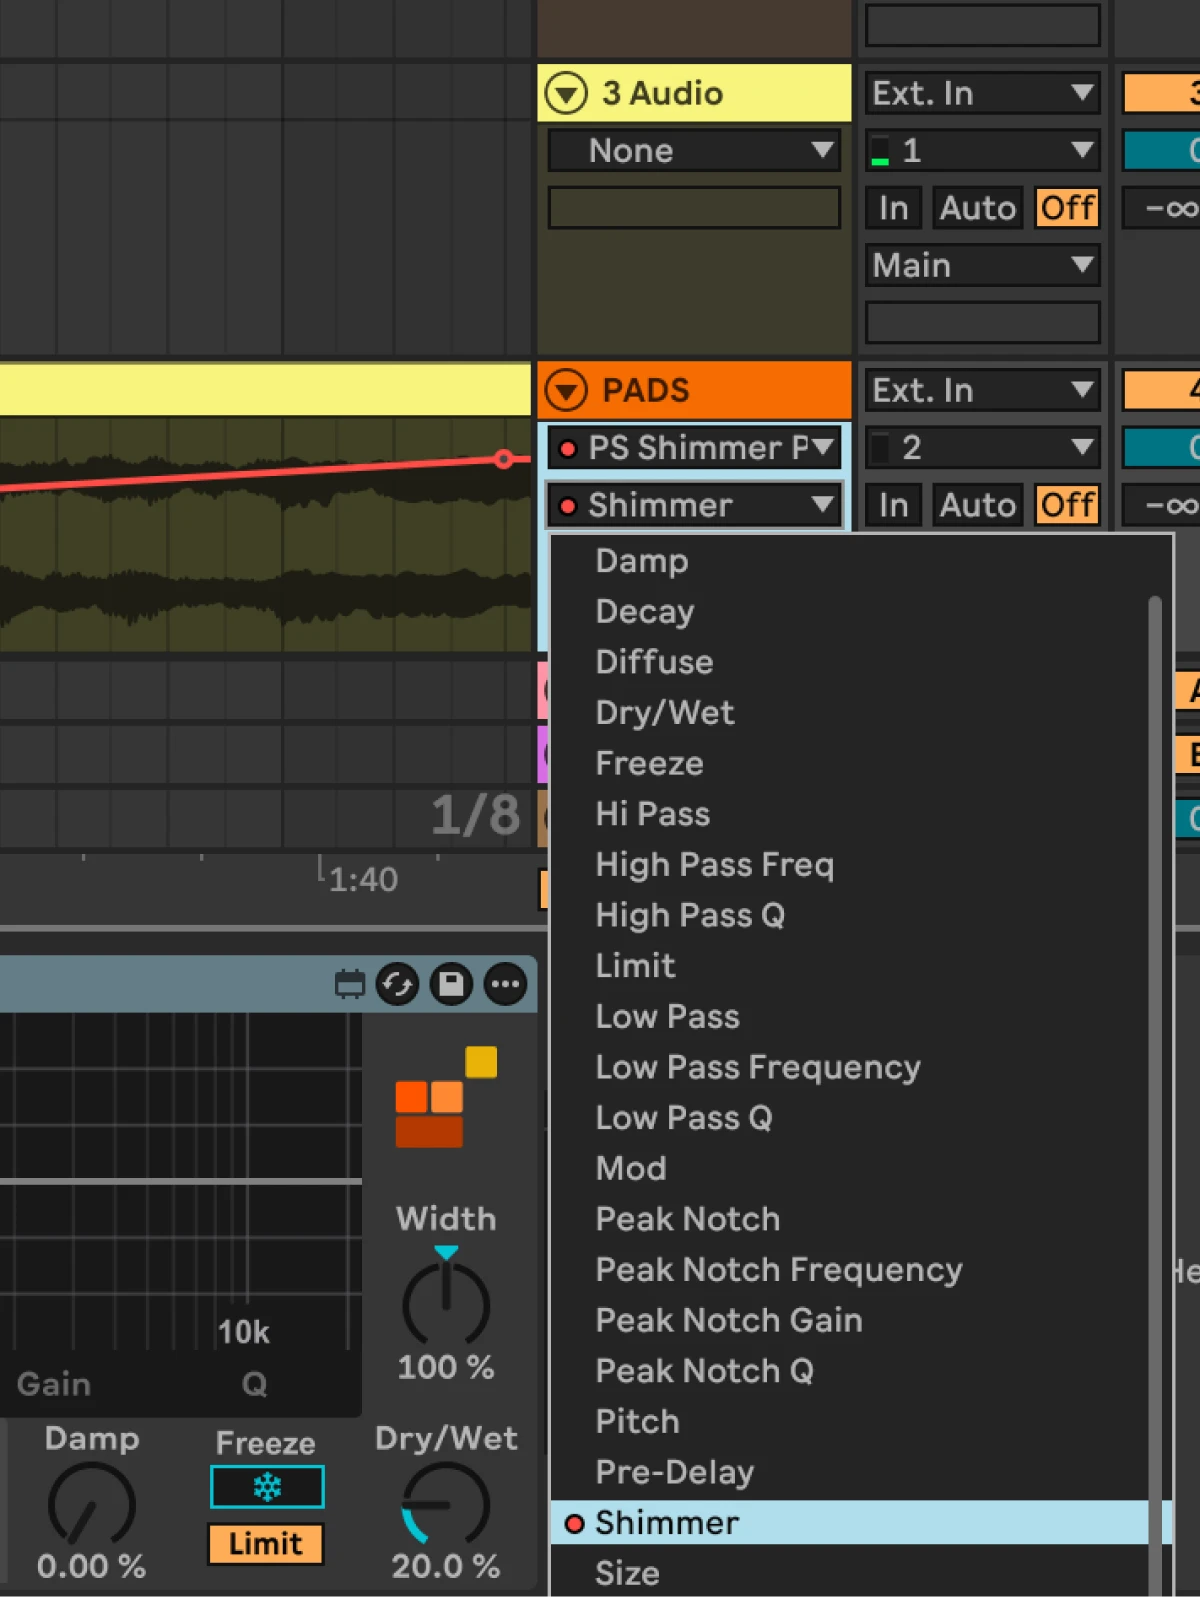Fold the 3 Audio track arrow

566,94
